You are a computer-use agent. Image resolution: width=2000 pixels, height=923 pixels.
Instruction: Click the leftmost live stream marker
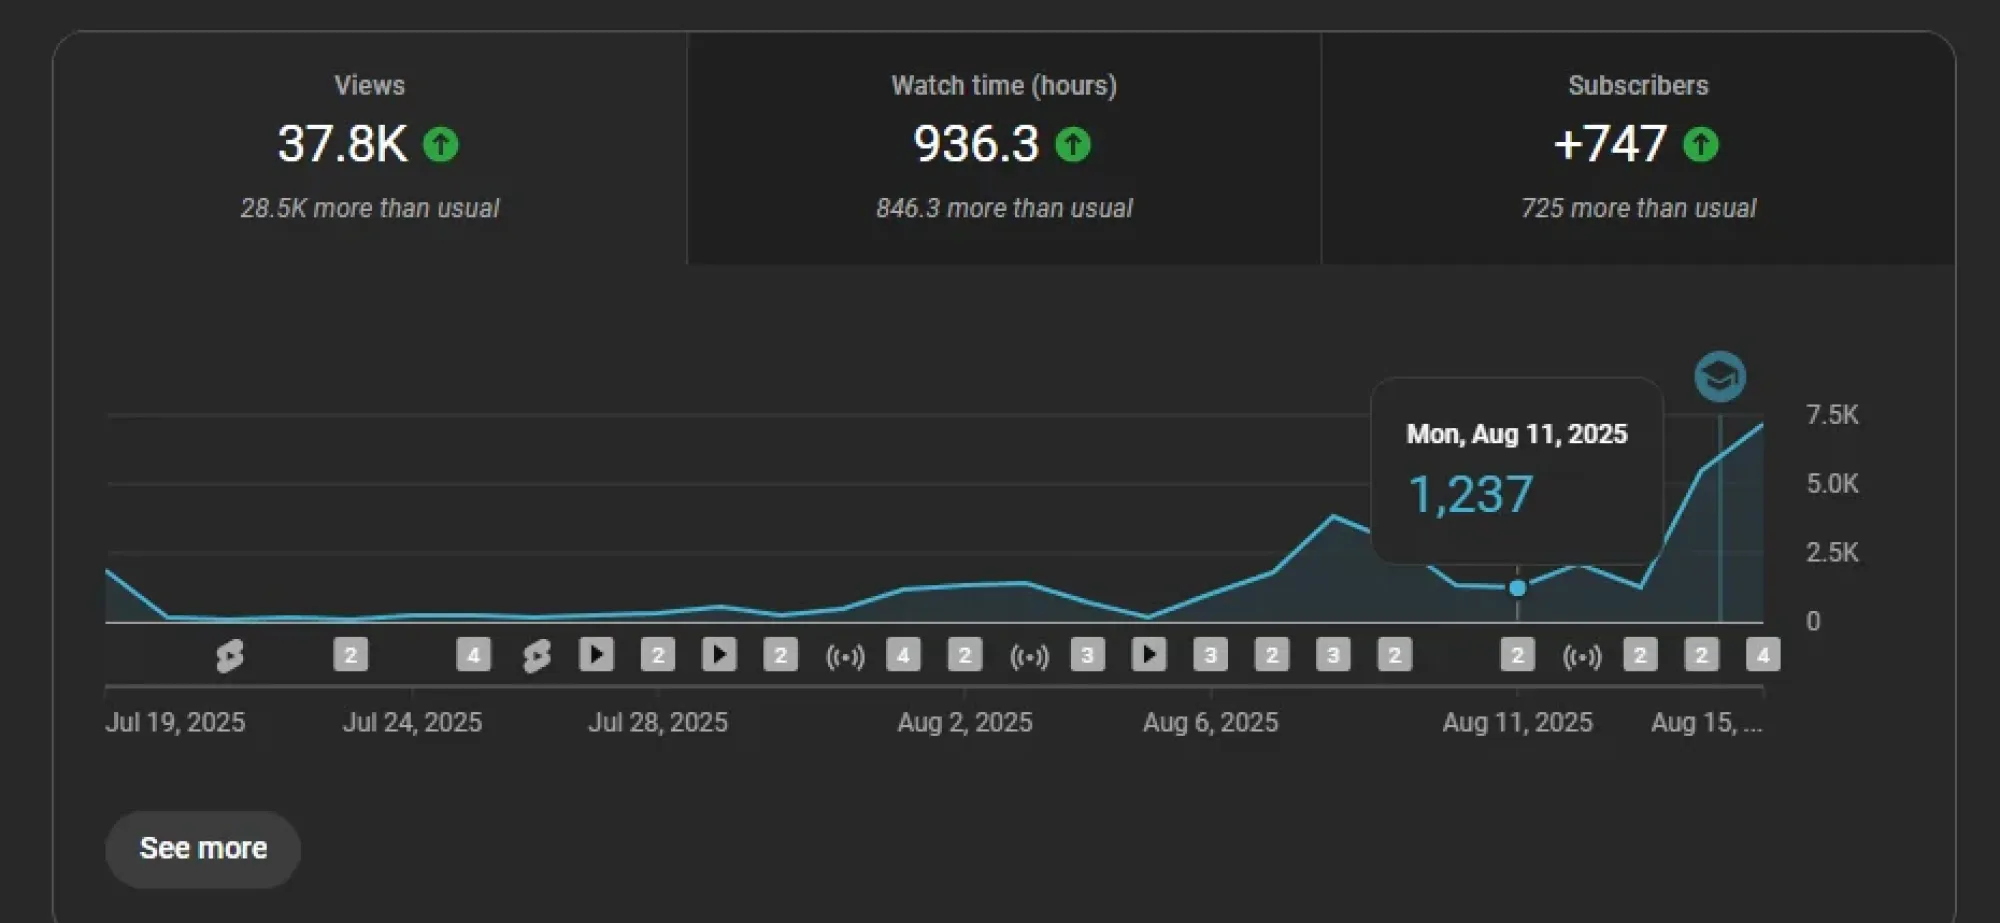[x=844, y=656]
